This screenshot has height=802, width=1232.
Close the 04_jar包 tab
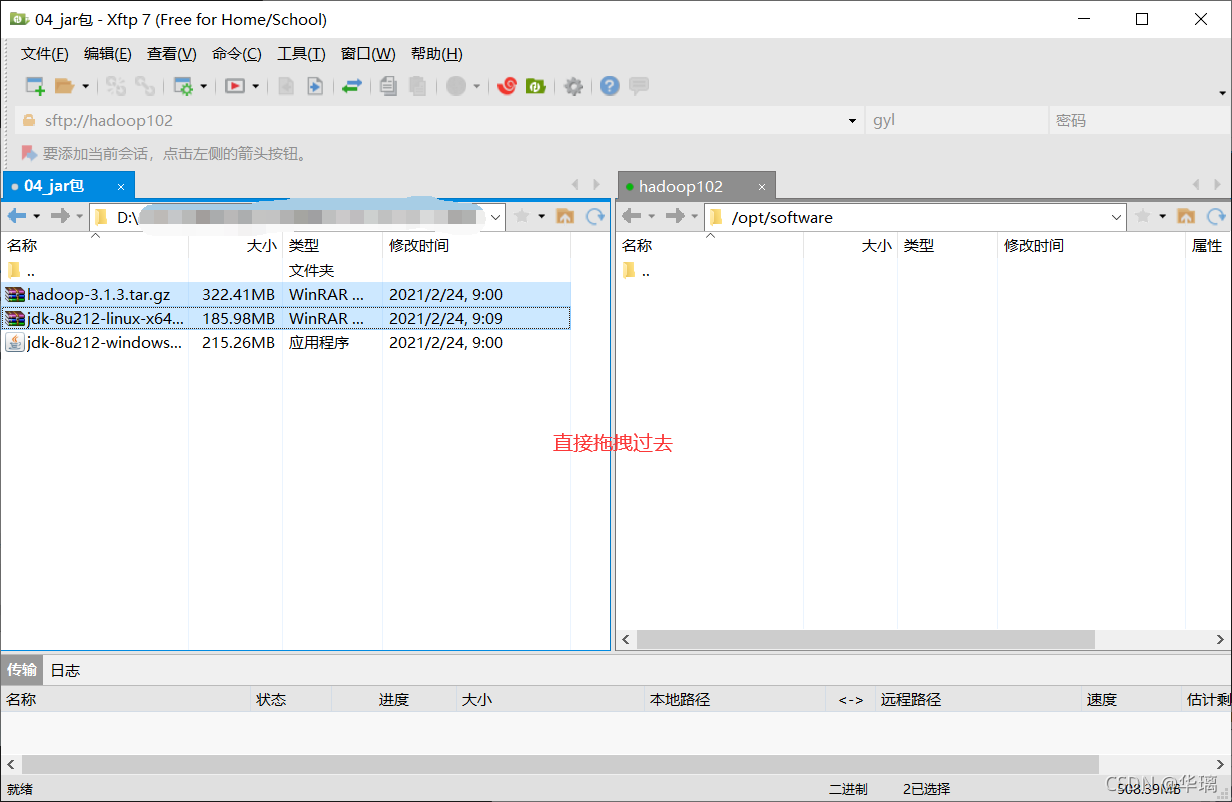[121, 187]
